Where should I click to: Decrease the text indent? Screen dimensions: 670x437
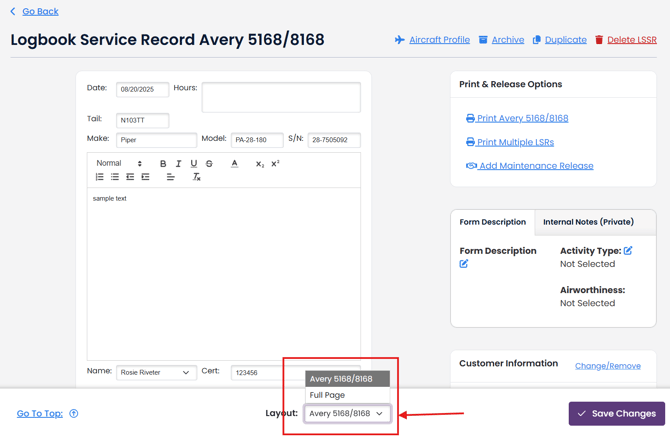click(x=130, y=177)
